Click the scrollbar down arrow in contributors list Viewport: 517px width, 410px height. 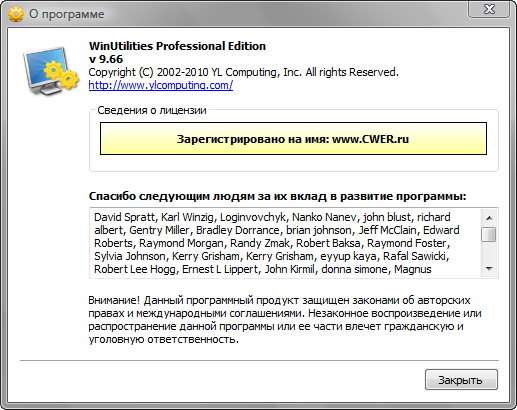coord(489,269)
